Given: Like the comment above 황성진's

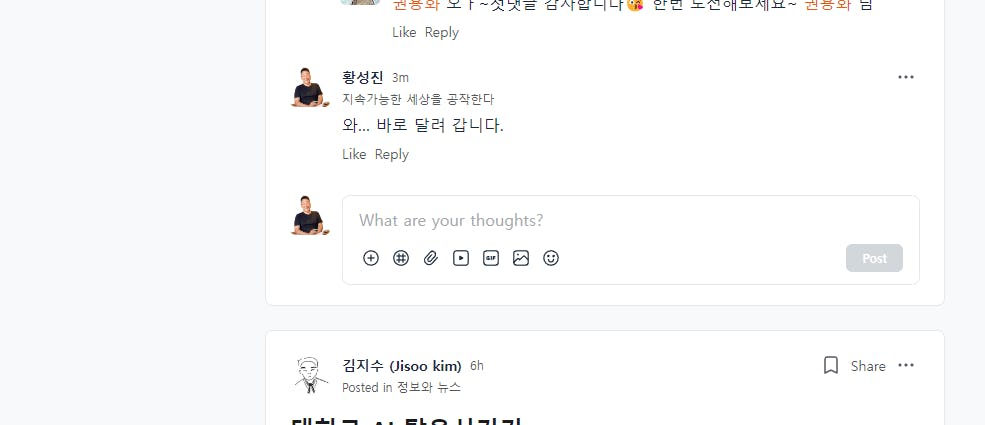Looking at the screenshot, I should tap(404, 32).
